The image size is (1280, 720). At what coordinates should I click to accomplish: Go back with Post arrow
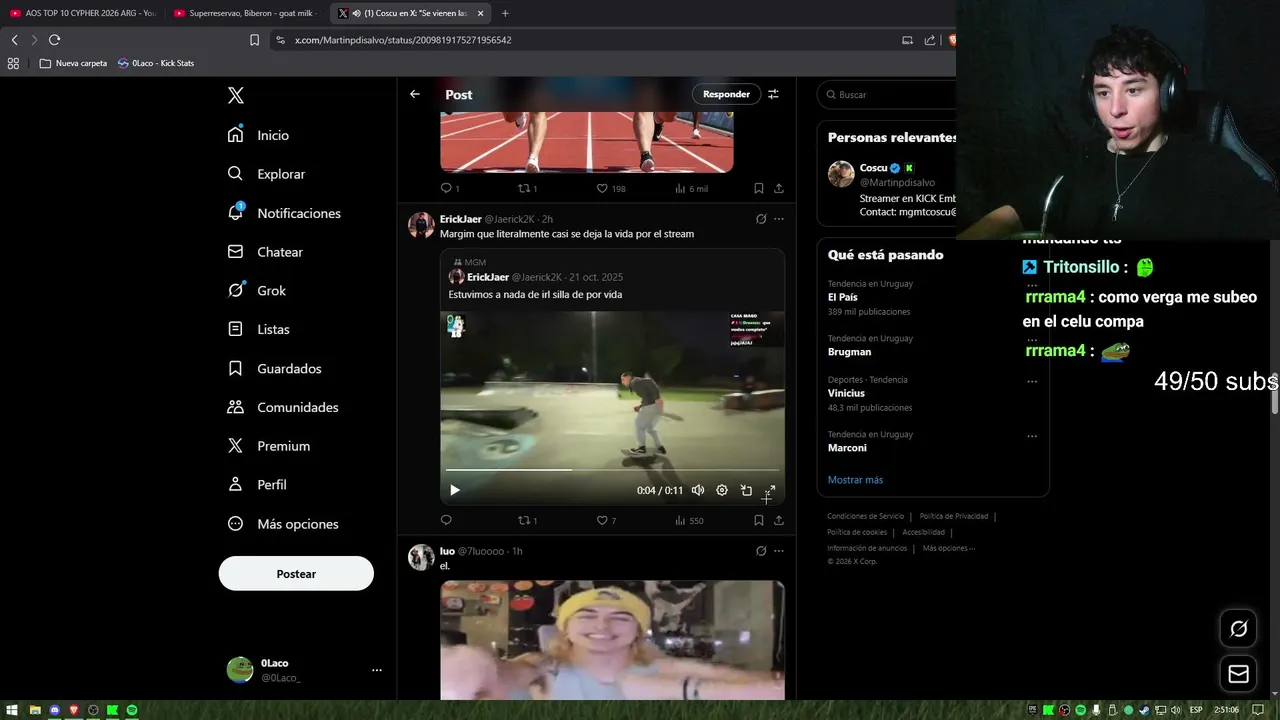(x=415, y=94)
